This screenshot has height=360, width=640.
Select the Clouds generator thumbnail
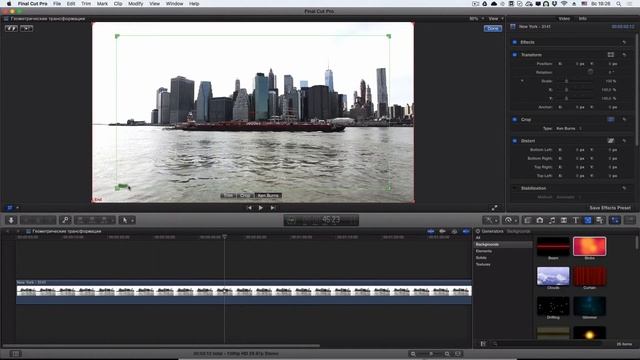[x=553, y=276]
